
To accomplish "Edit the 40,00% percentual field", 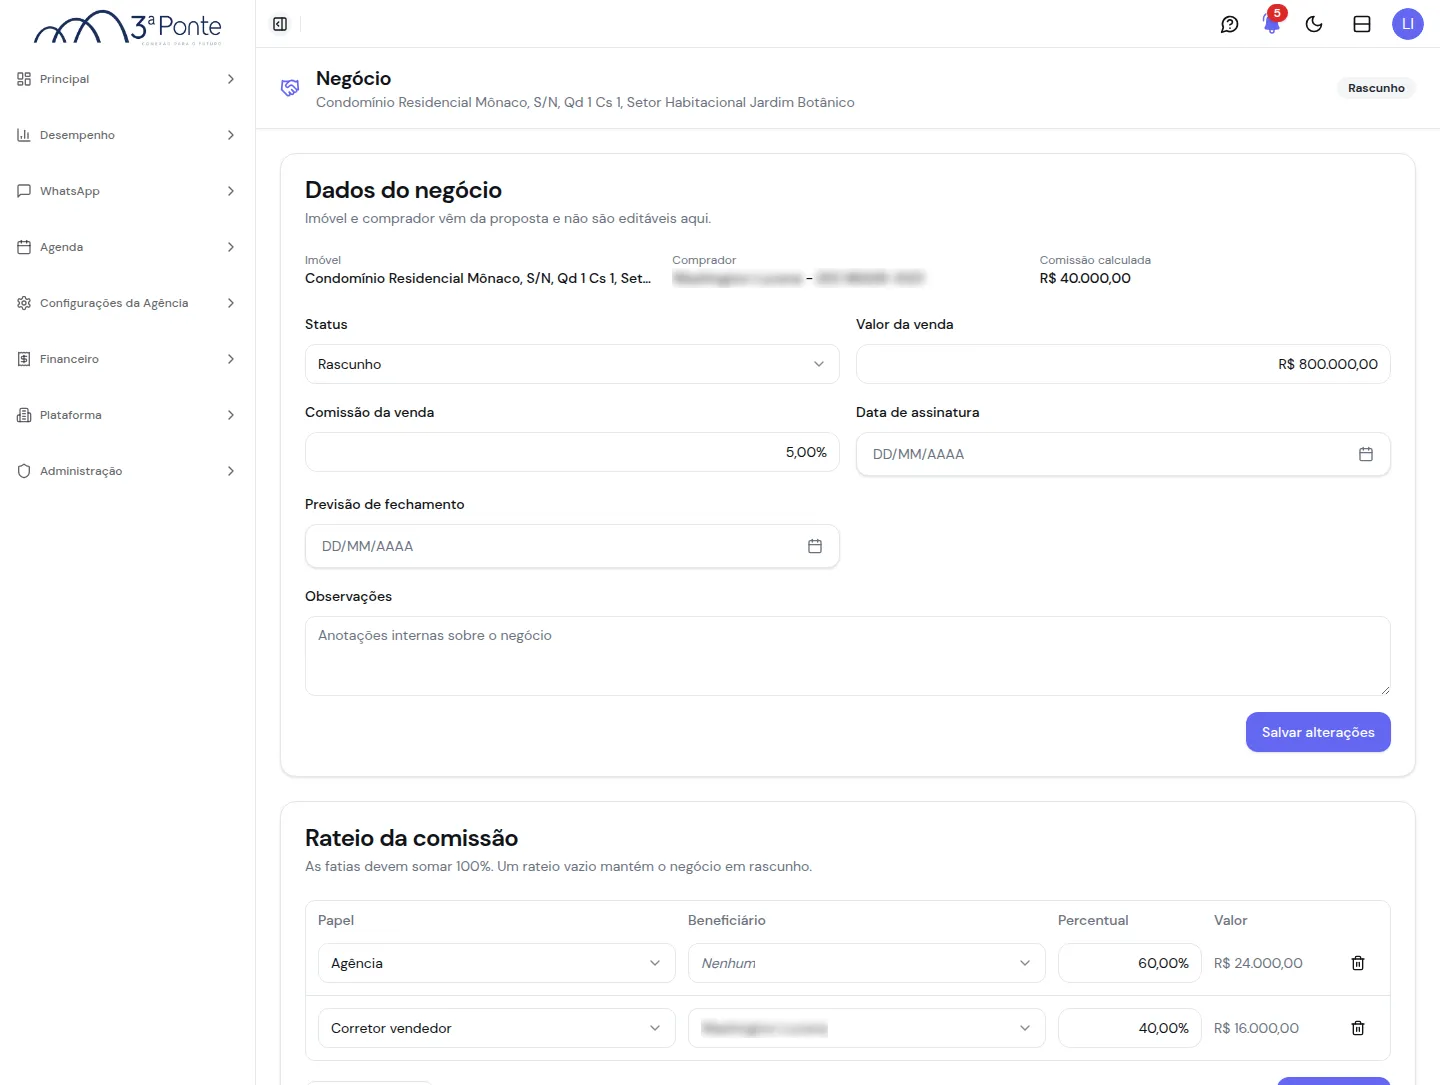I will [1130, 1028].
